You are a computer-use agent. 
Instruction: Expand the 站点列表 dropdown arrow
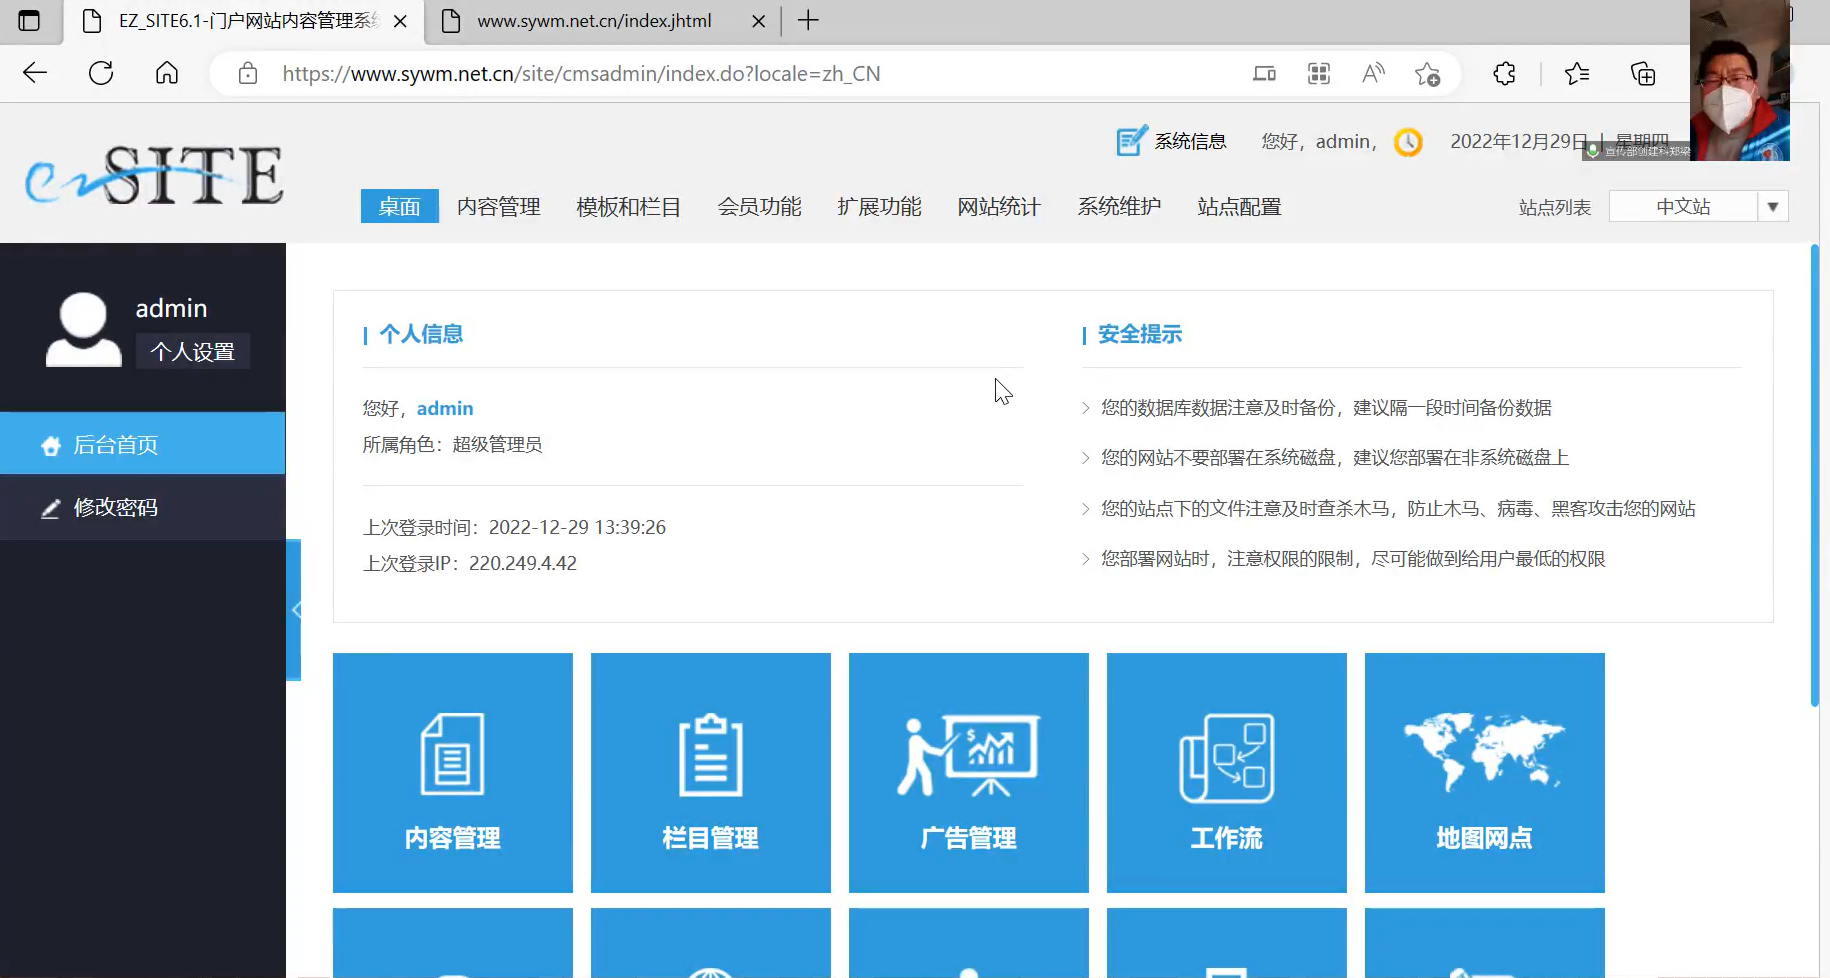coord(1772,207)
